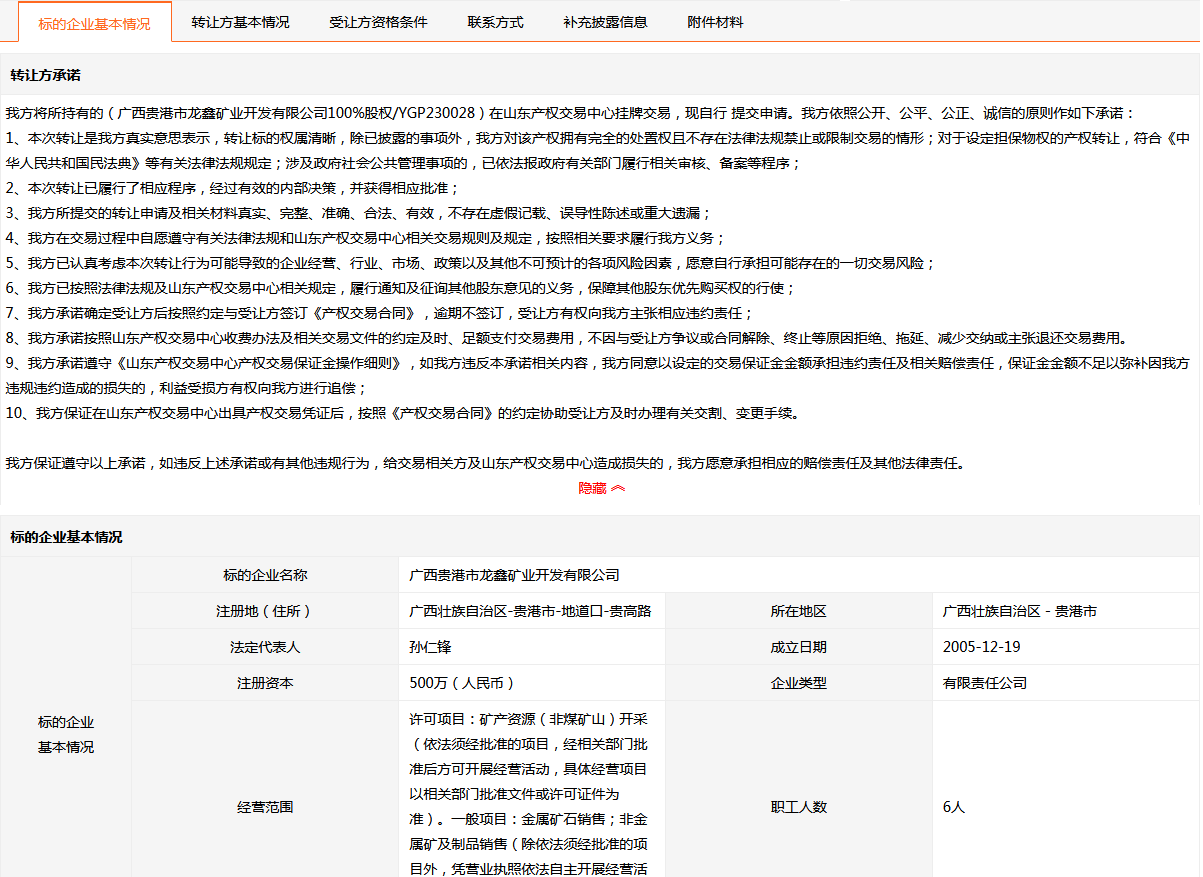The width and height of the screenshot is (1203, 877).
Task: Click commitment item 2 about 内部决策
Action: [232, 188]
